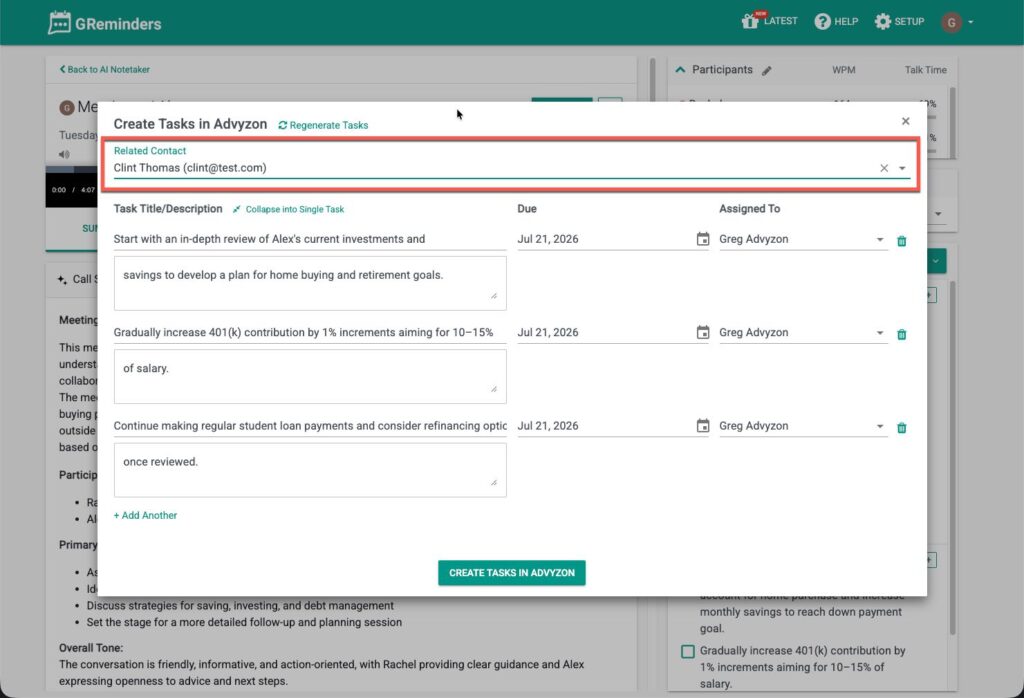Screen dimensions: 1024x698
Task: Edit the 401(k) contribution task title
Action: [x=310, y=332]
